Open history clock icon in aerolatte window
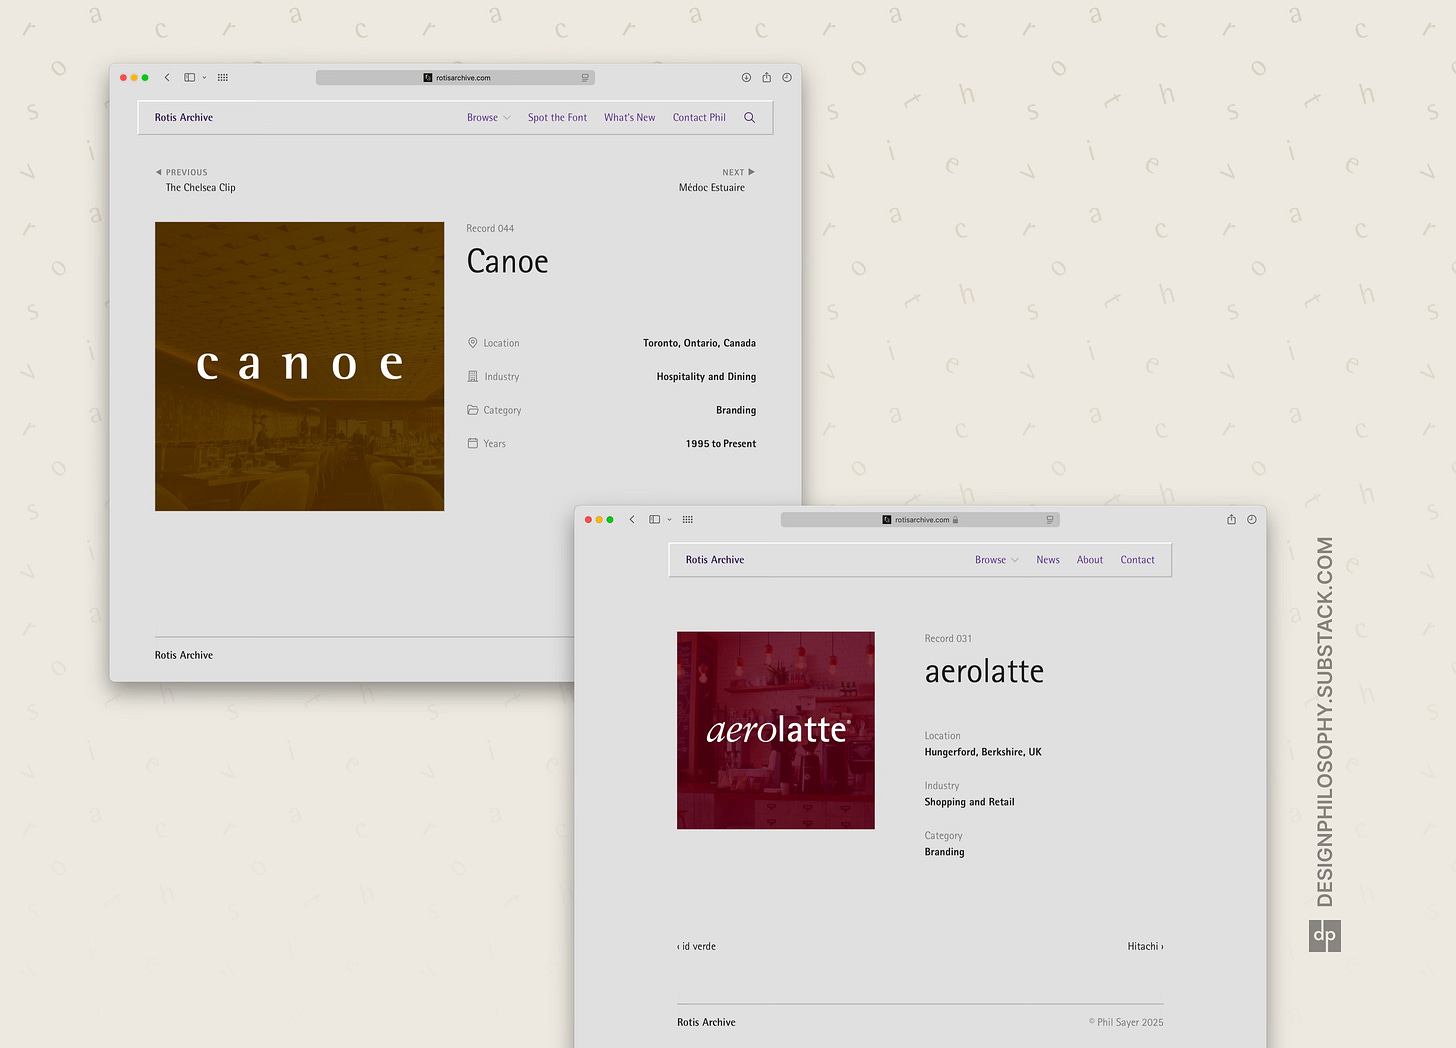This screenshot has width=1456, height=1048. pyautogui.click(x=1251, y=519)
